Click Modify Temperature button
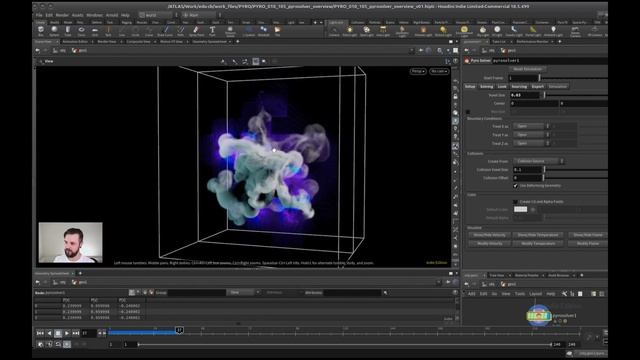The height and width of the screenshot is (360, 640). click(x=538, y=244)
